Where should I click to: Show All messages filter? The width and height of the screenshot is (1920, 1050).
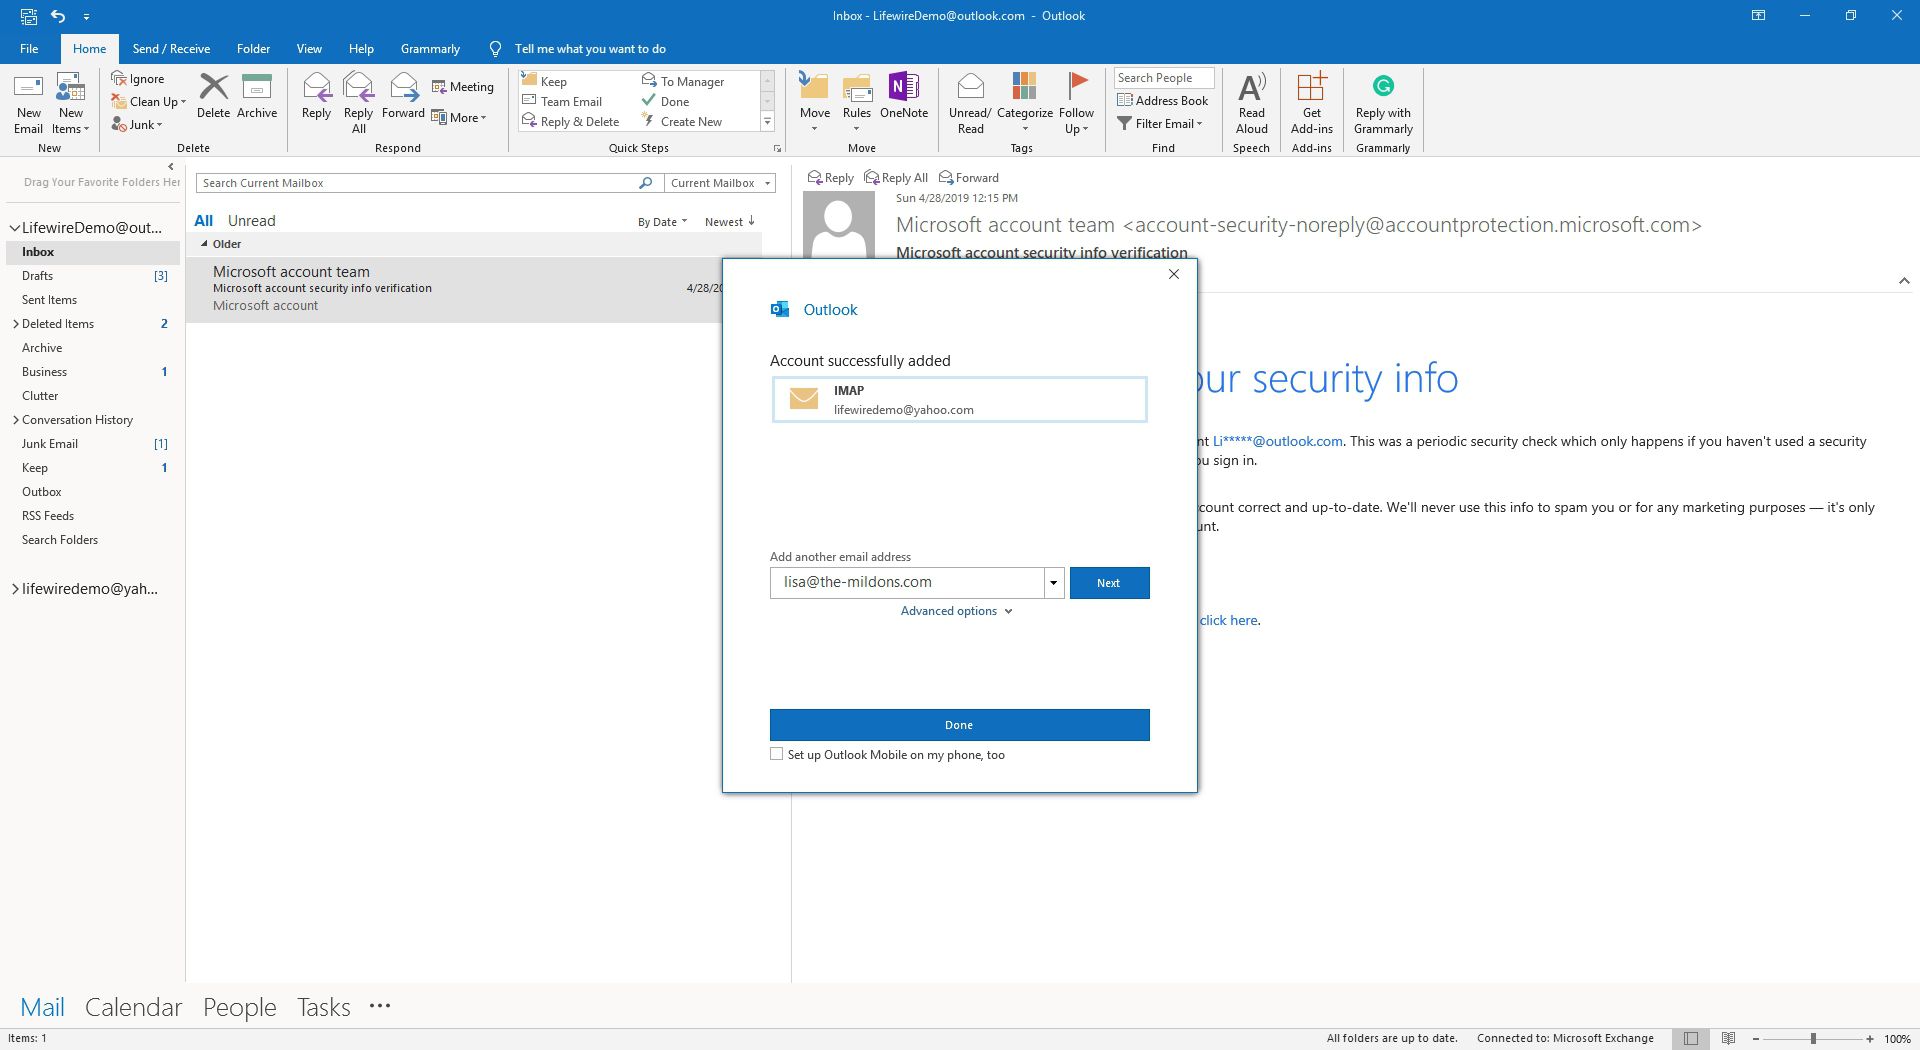click(203, 221)
